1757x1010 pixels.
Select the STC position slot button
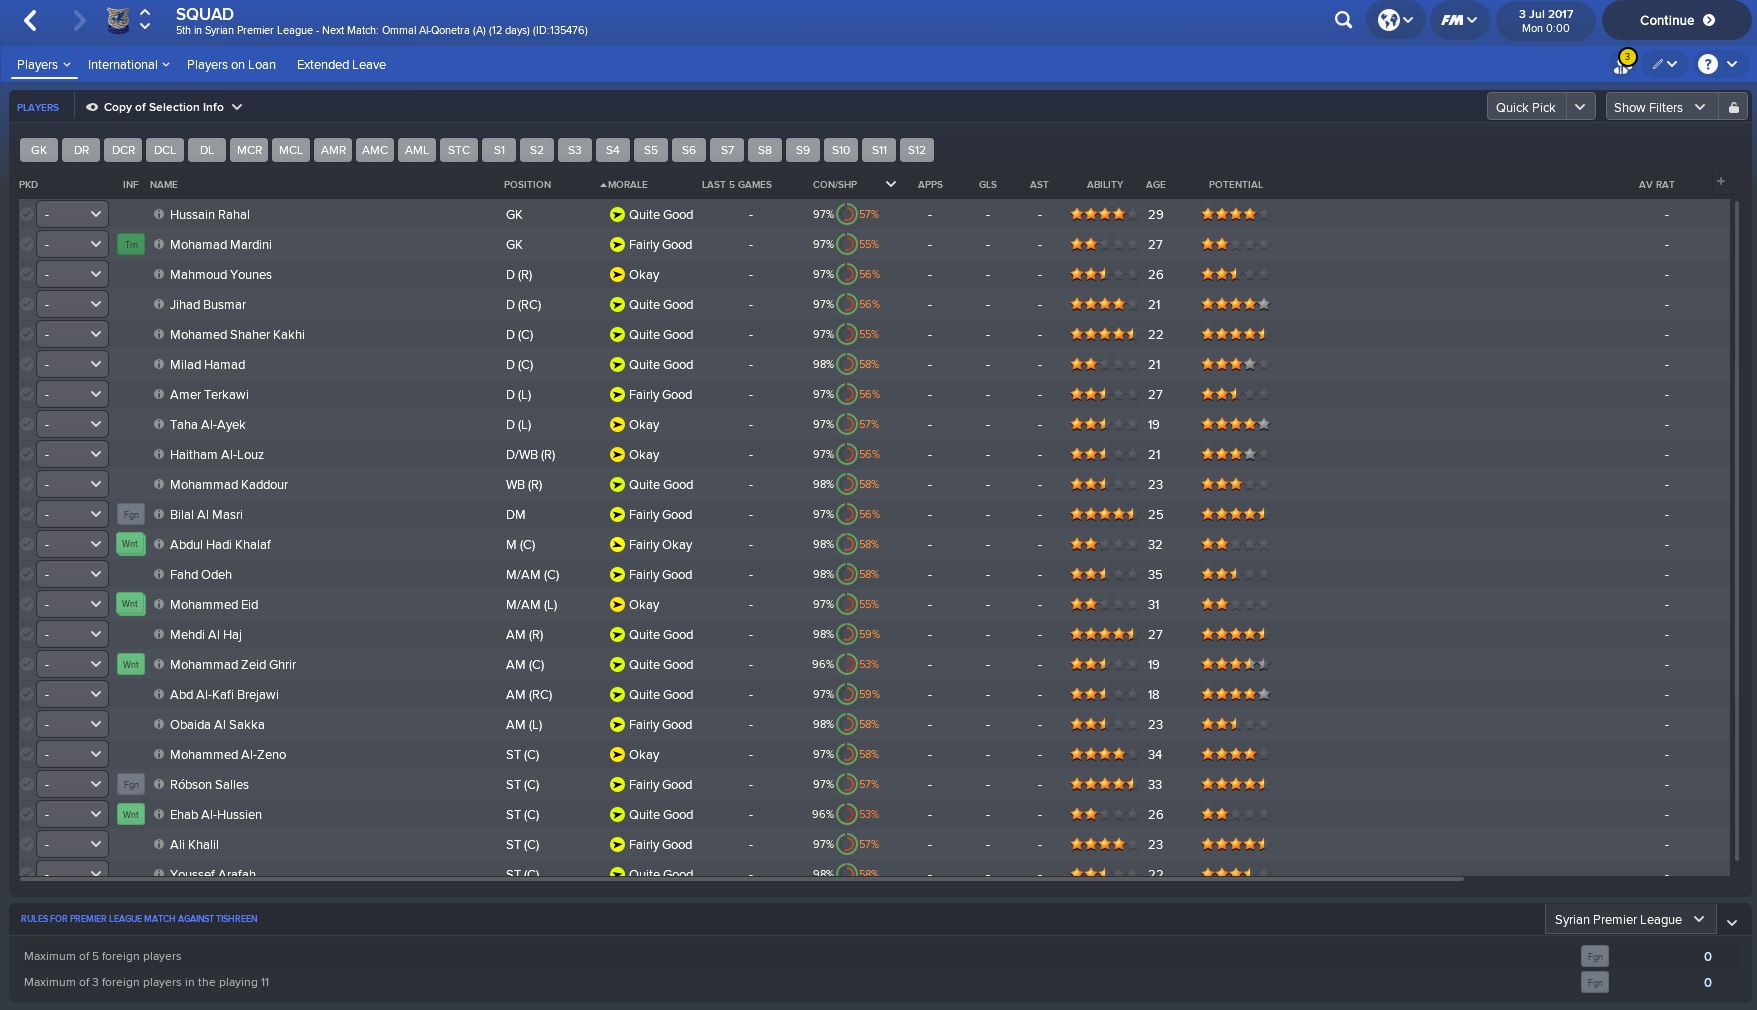(x=458, y=150)
